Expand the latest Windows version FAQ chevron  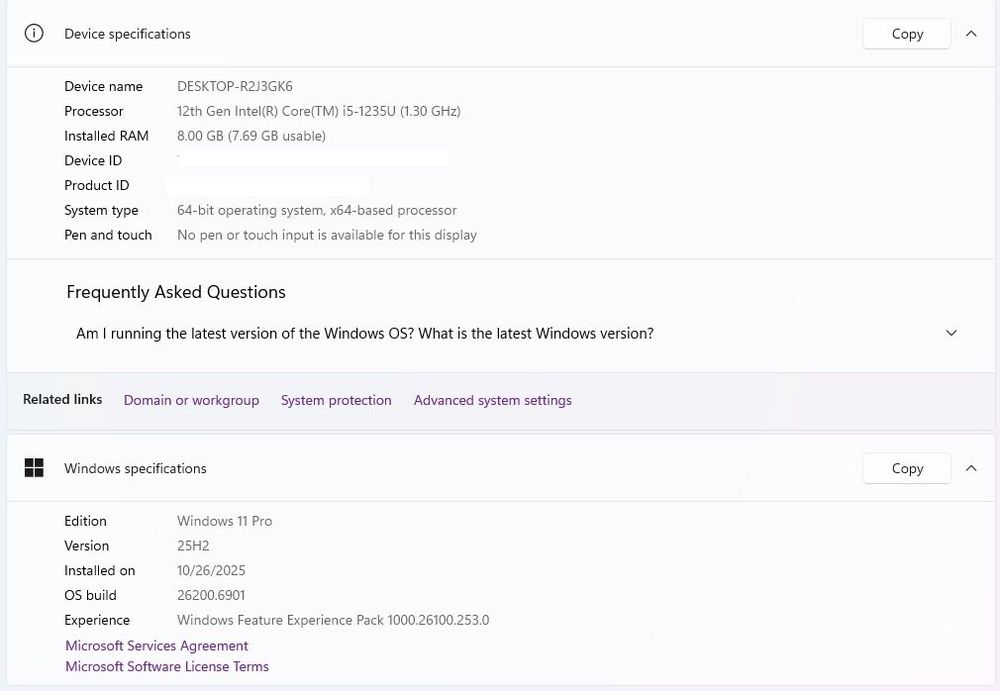click(x=951, y=333)
